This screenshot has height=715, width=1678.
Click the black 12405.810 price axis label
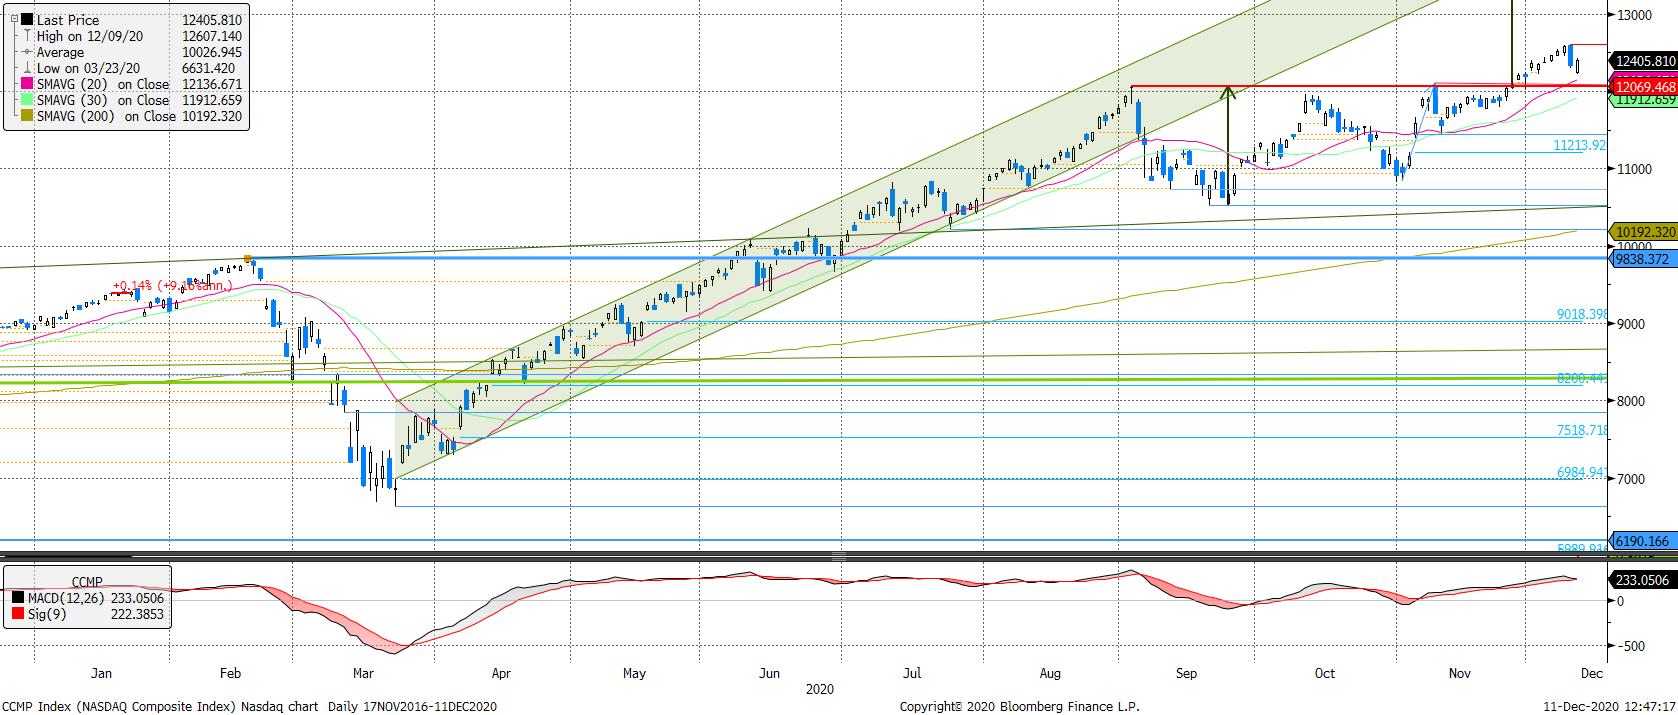1642,60
